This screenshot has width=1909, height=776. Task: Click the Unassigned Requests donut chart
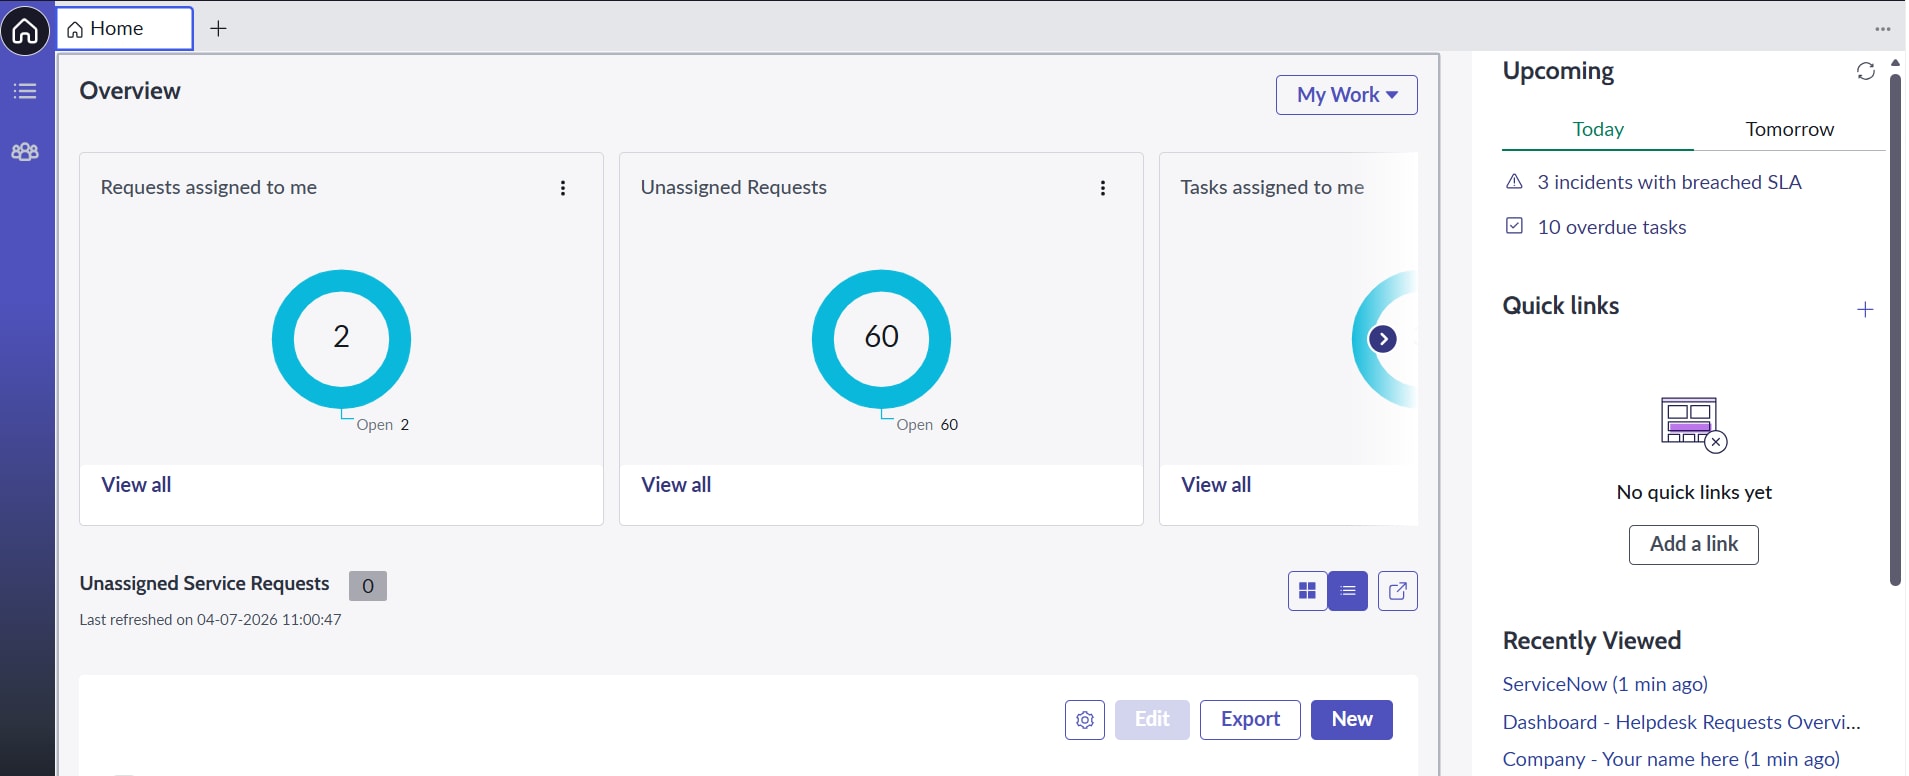[881, 339]
